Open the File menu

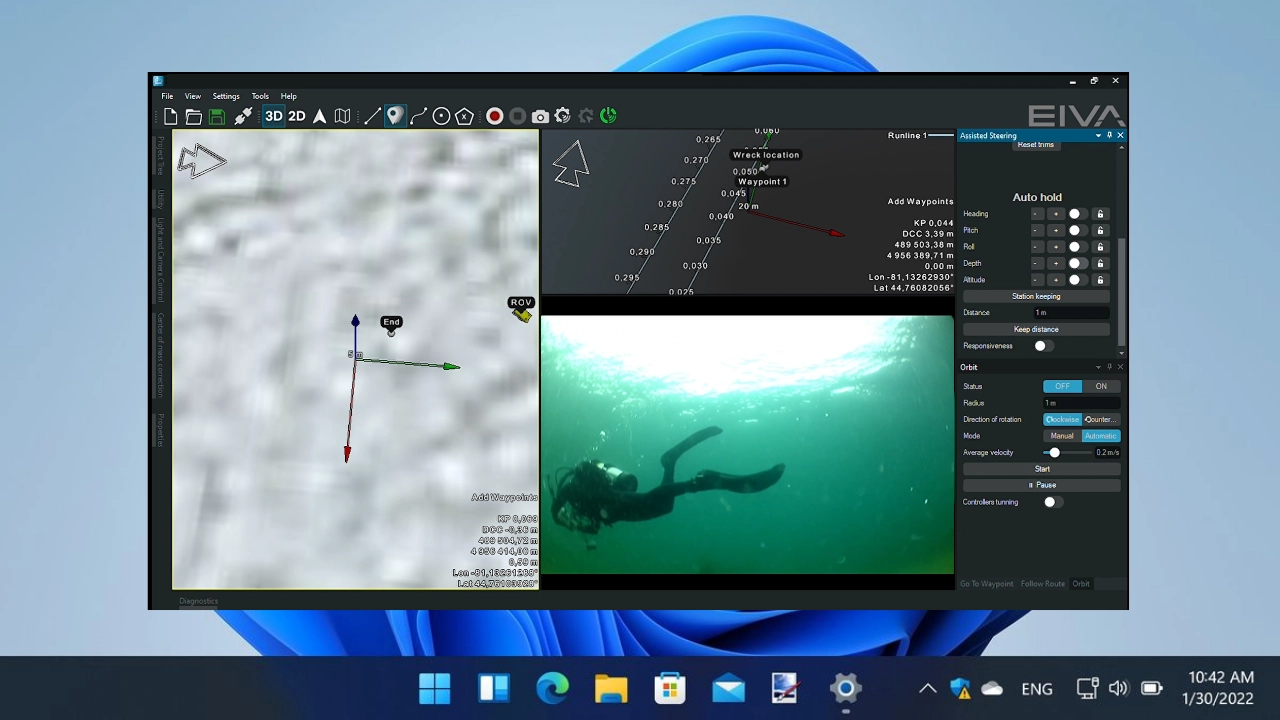pos(168,96)
